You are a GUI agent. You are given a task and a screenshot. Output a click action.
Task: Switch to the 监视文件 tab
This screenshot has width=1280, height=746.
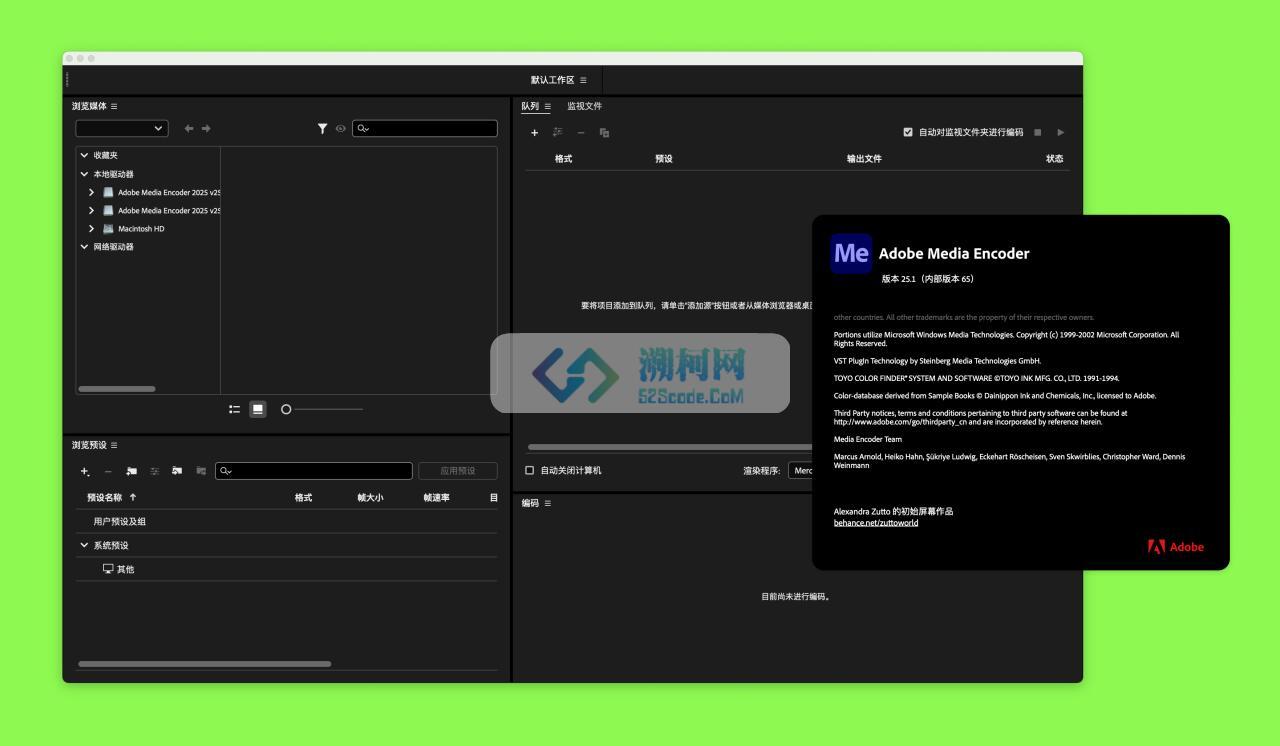584,106
